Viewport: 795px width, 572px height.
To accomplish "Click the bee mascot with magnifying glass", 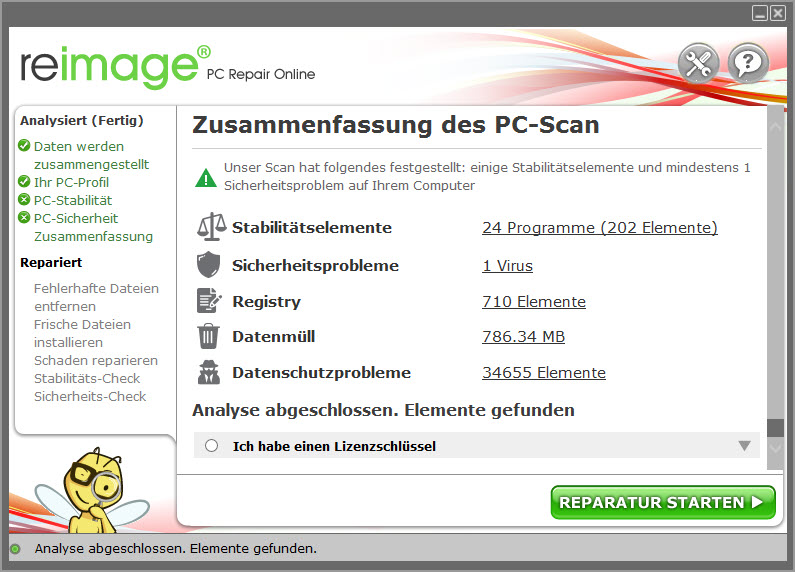I will 91,490.
